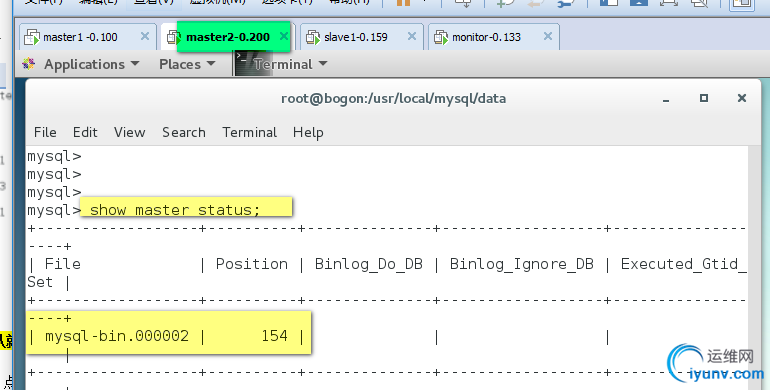
Task: Open the Search menu in the terminal
Action: 184,132
